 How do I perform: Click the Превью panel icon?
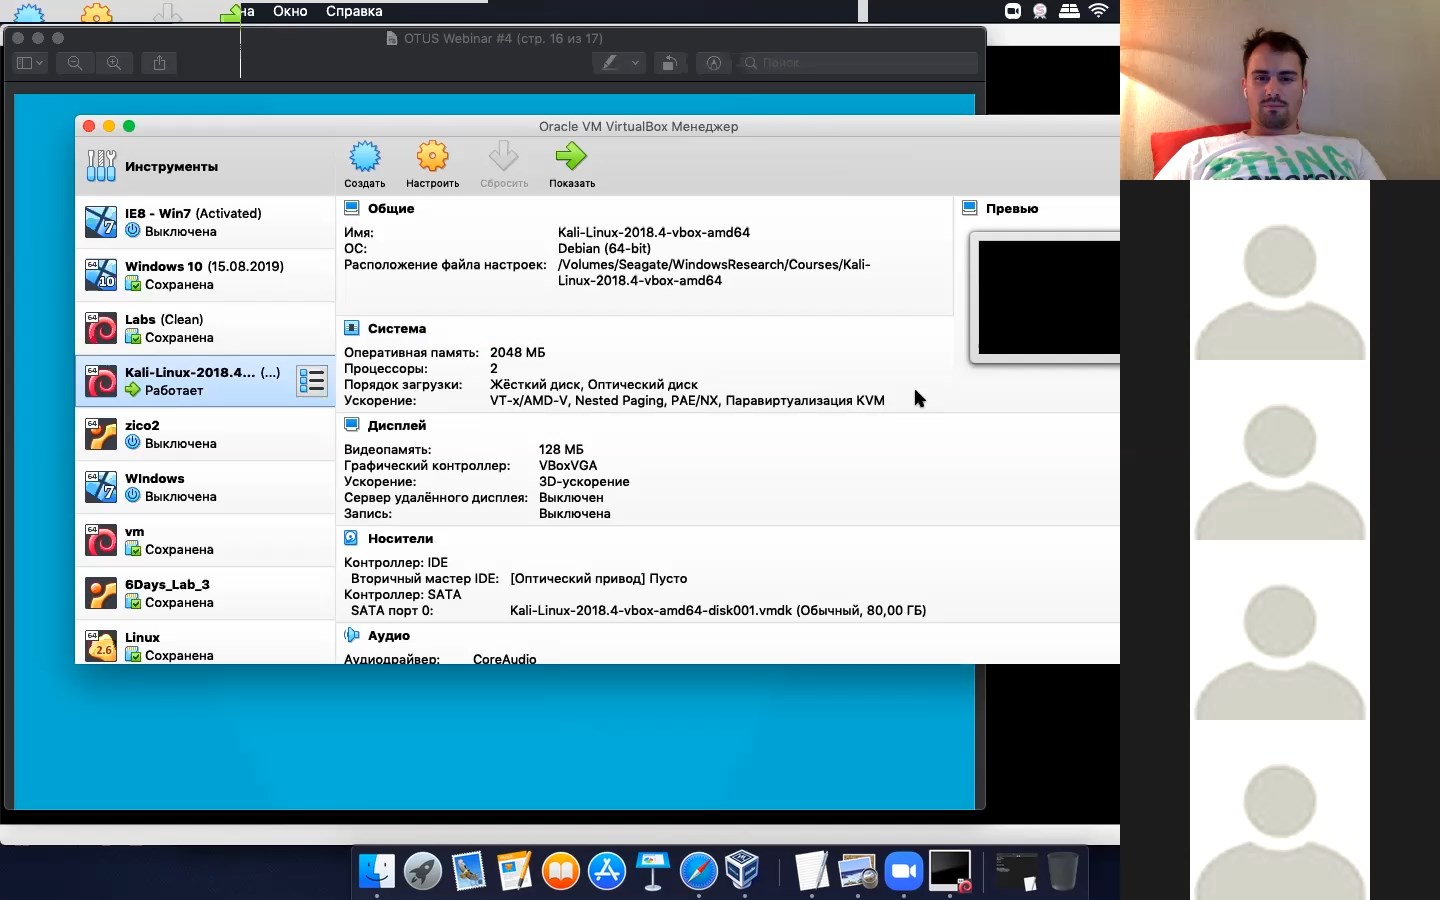969,208
